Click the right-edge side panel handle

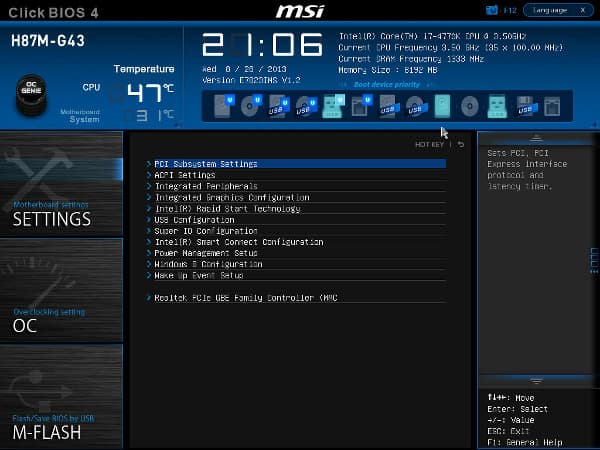tap(594, 260)
